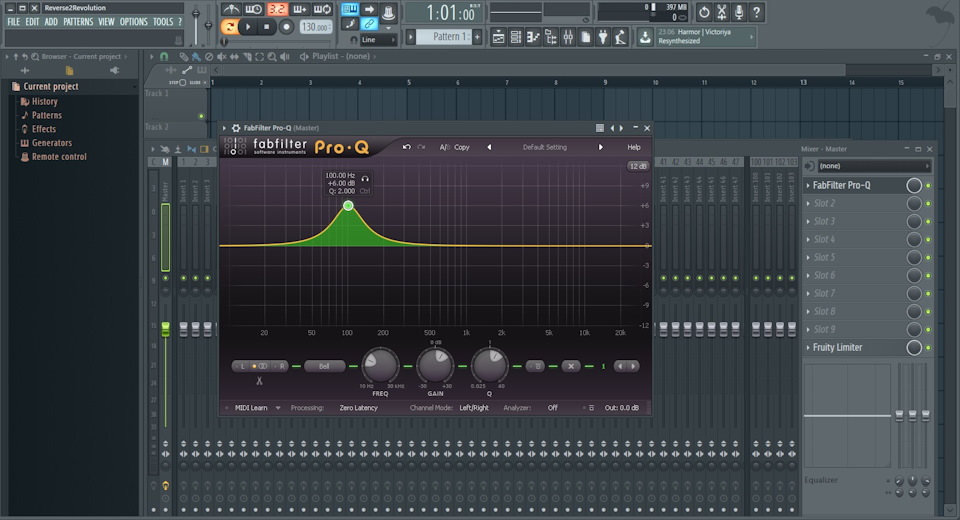960x520 pixels.
Task: Click the Pro-Q Help button
Action: (x=634, y=147)
